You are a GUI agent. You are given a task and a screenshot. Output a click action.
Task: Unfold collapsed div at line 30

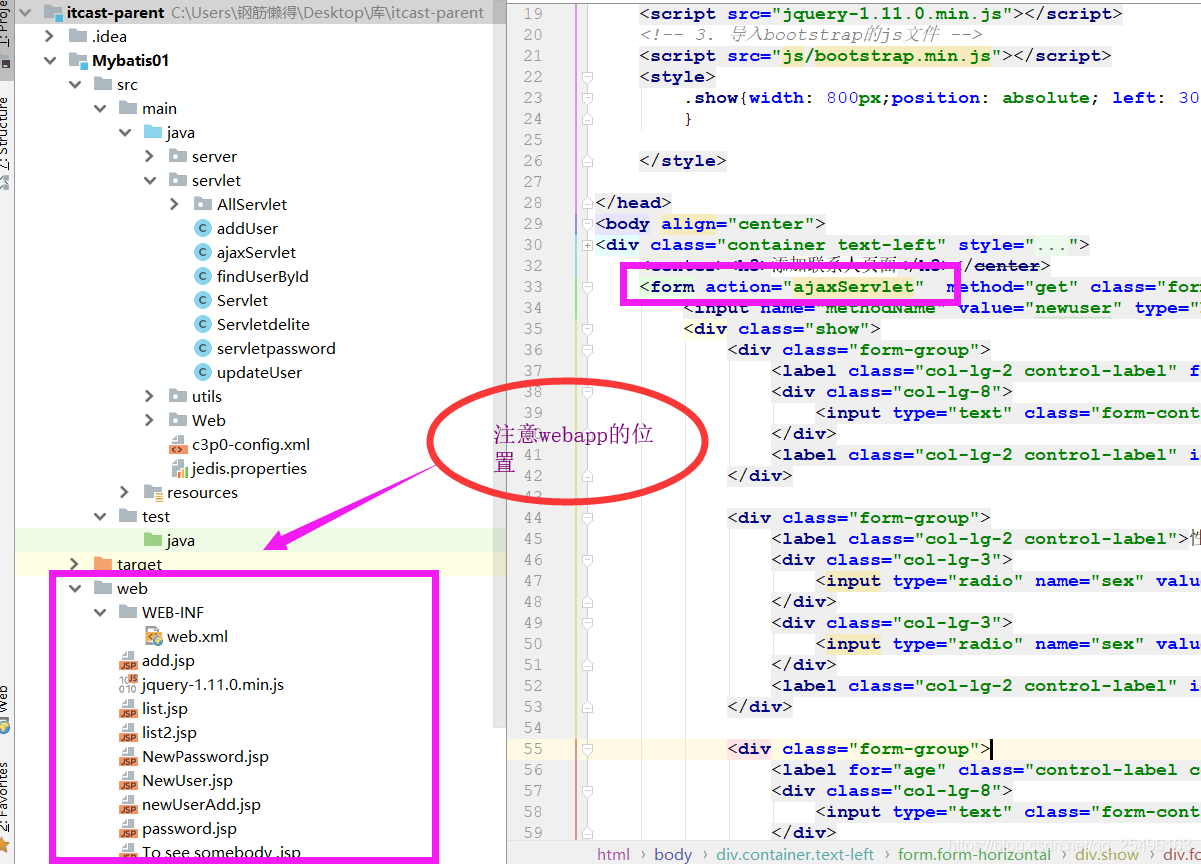[587, 245]
